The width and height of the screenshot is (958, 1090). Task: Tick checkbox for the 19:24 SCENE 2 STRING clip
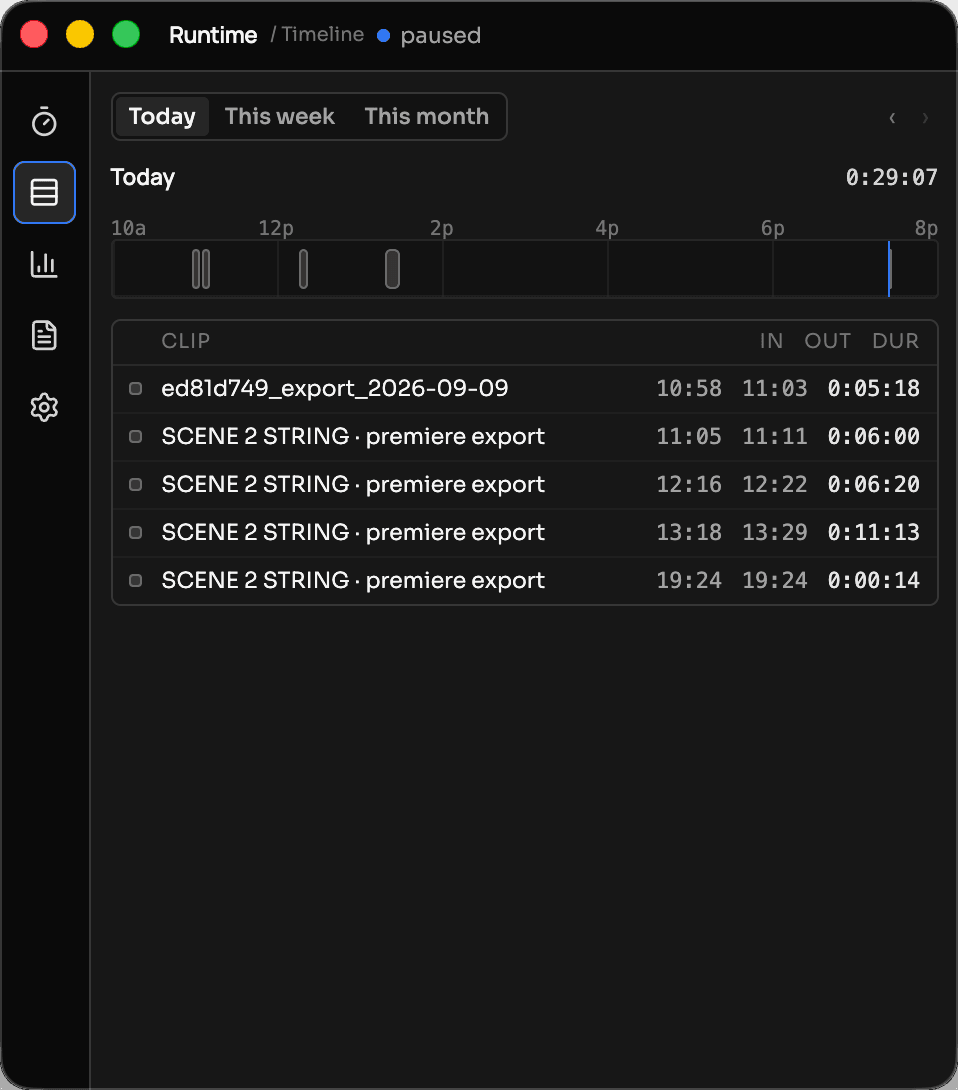click(x=136, y=580)
